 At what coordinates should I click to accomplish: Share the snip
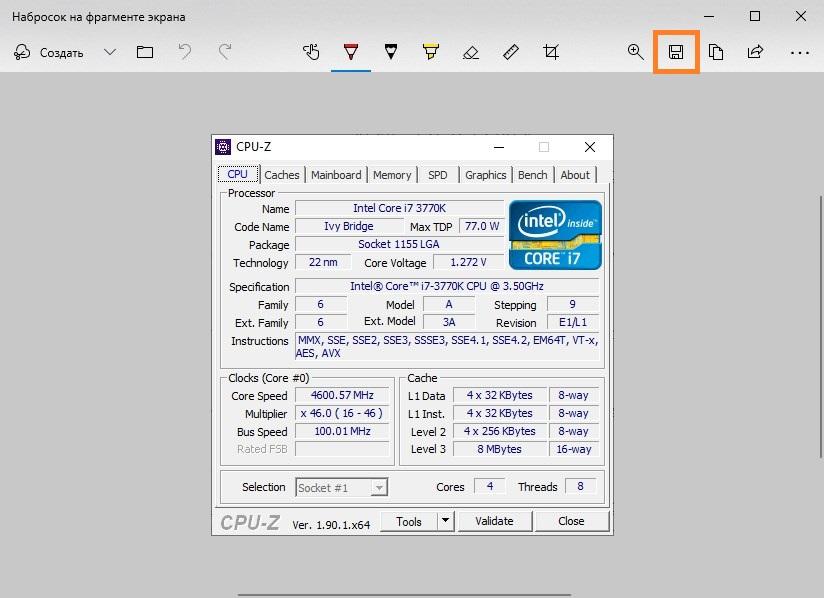[756, 52]
